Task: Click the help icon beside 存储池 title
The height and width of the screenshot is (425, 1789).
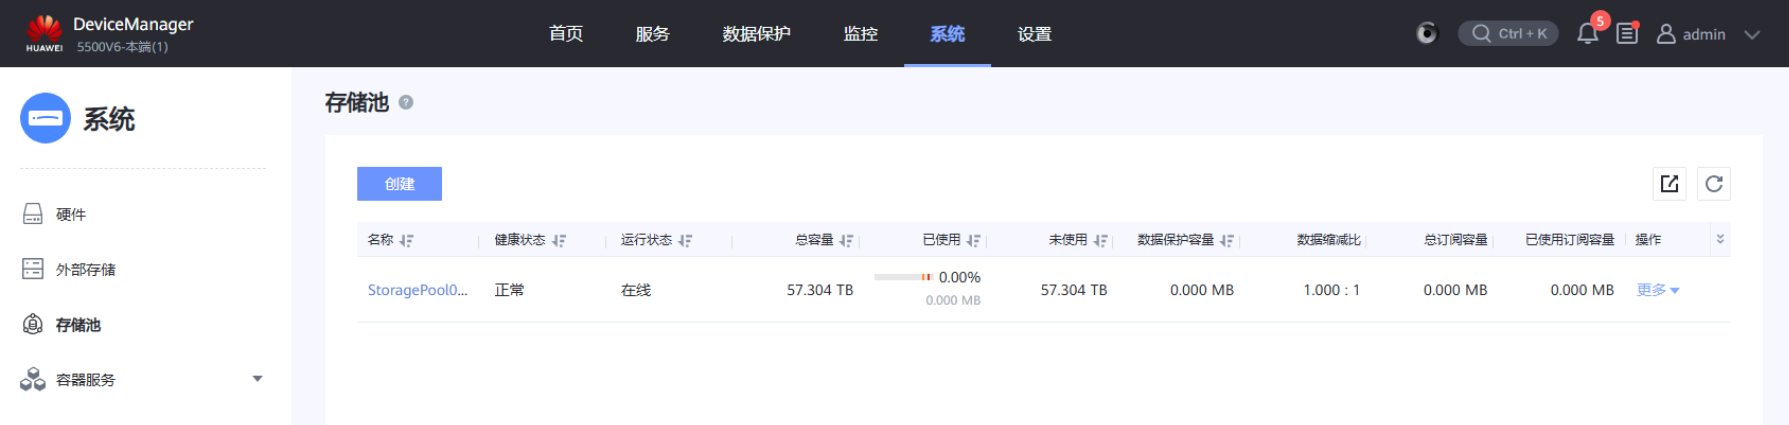Action: 406,102
